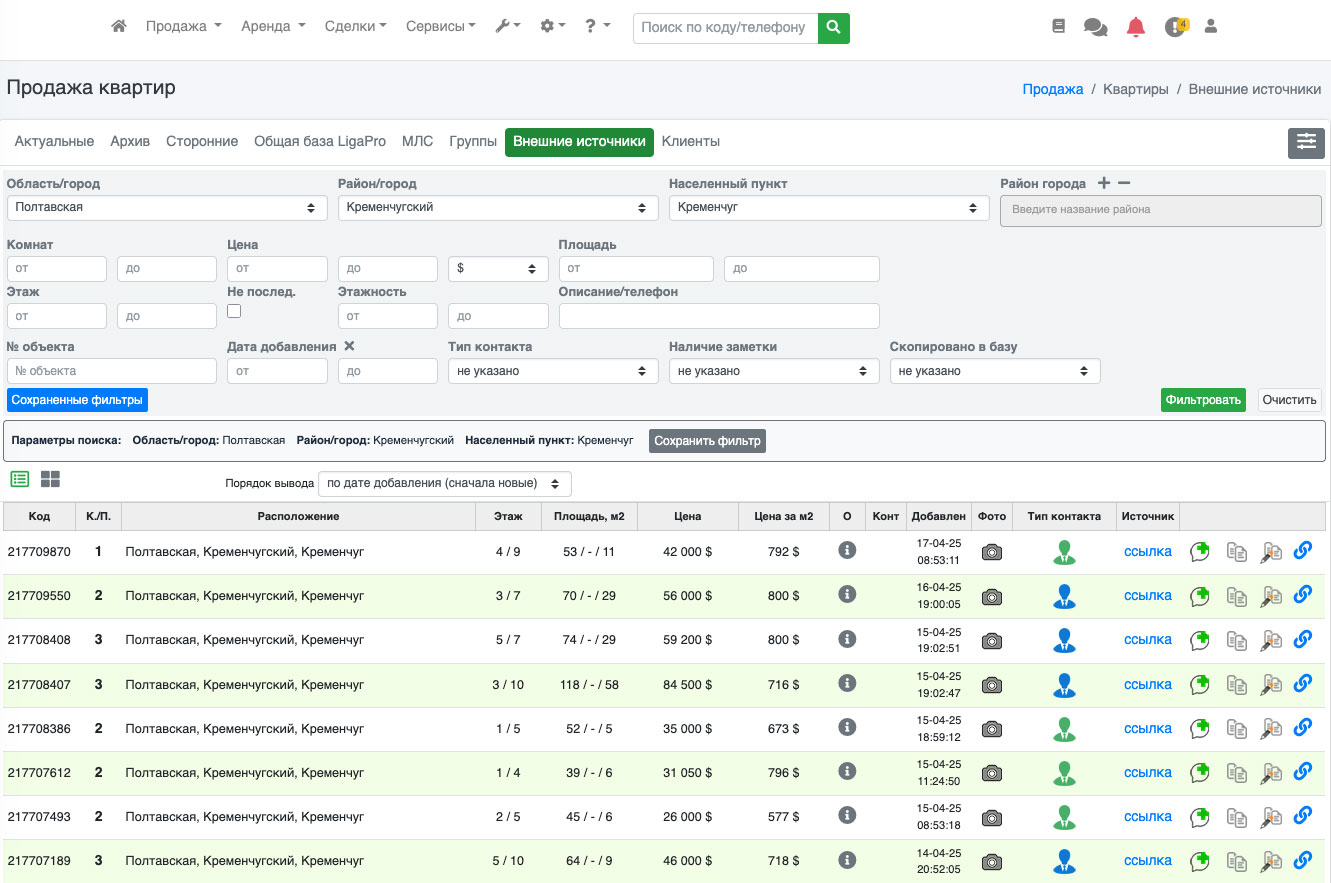Image resolution: width=1331 pixels, height=883 pixels.
Task: Open the 'ссылка' link for listing 217707612
Action: 1147,772
